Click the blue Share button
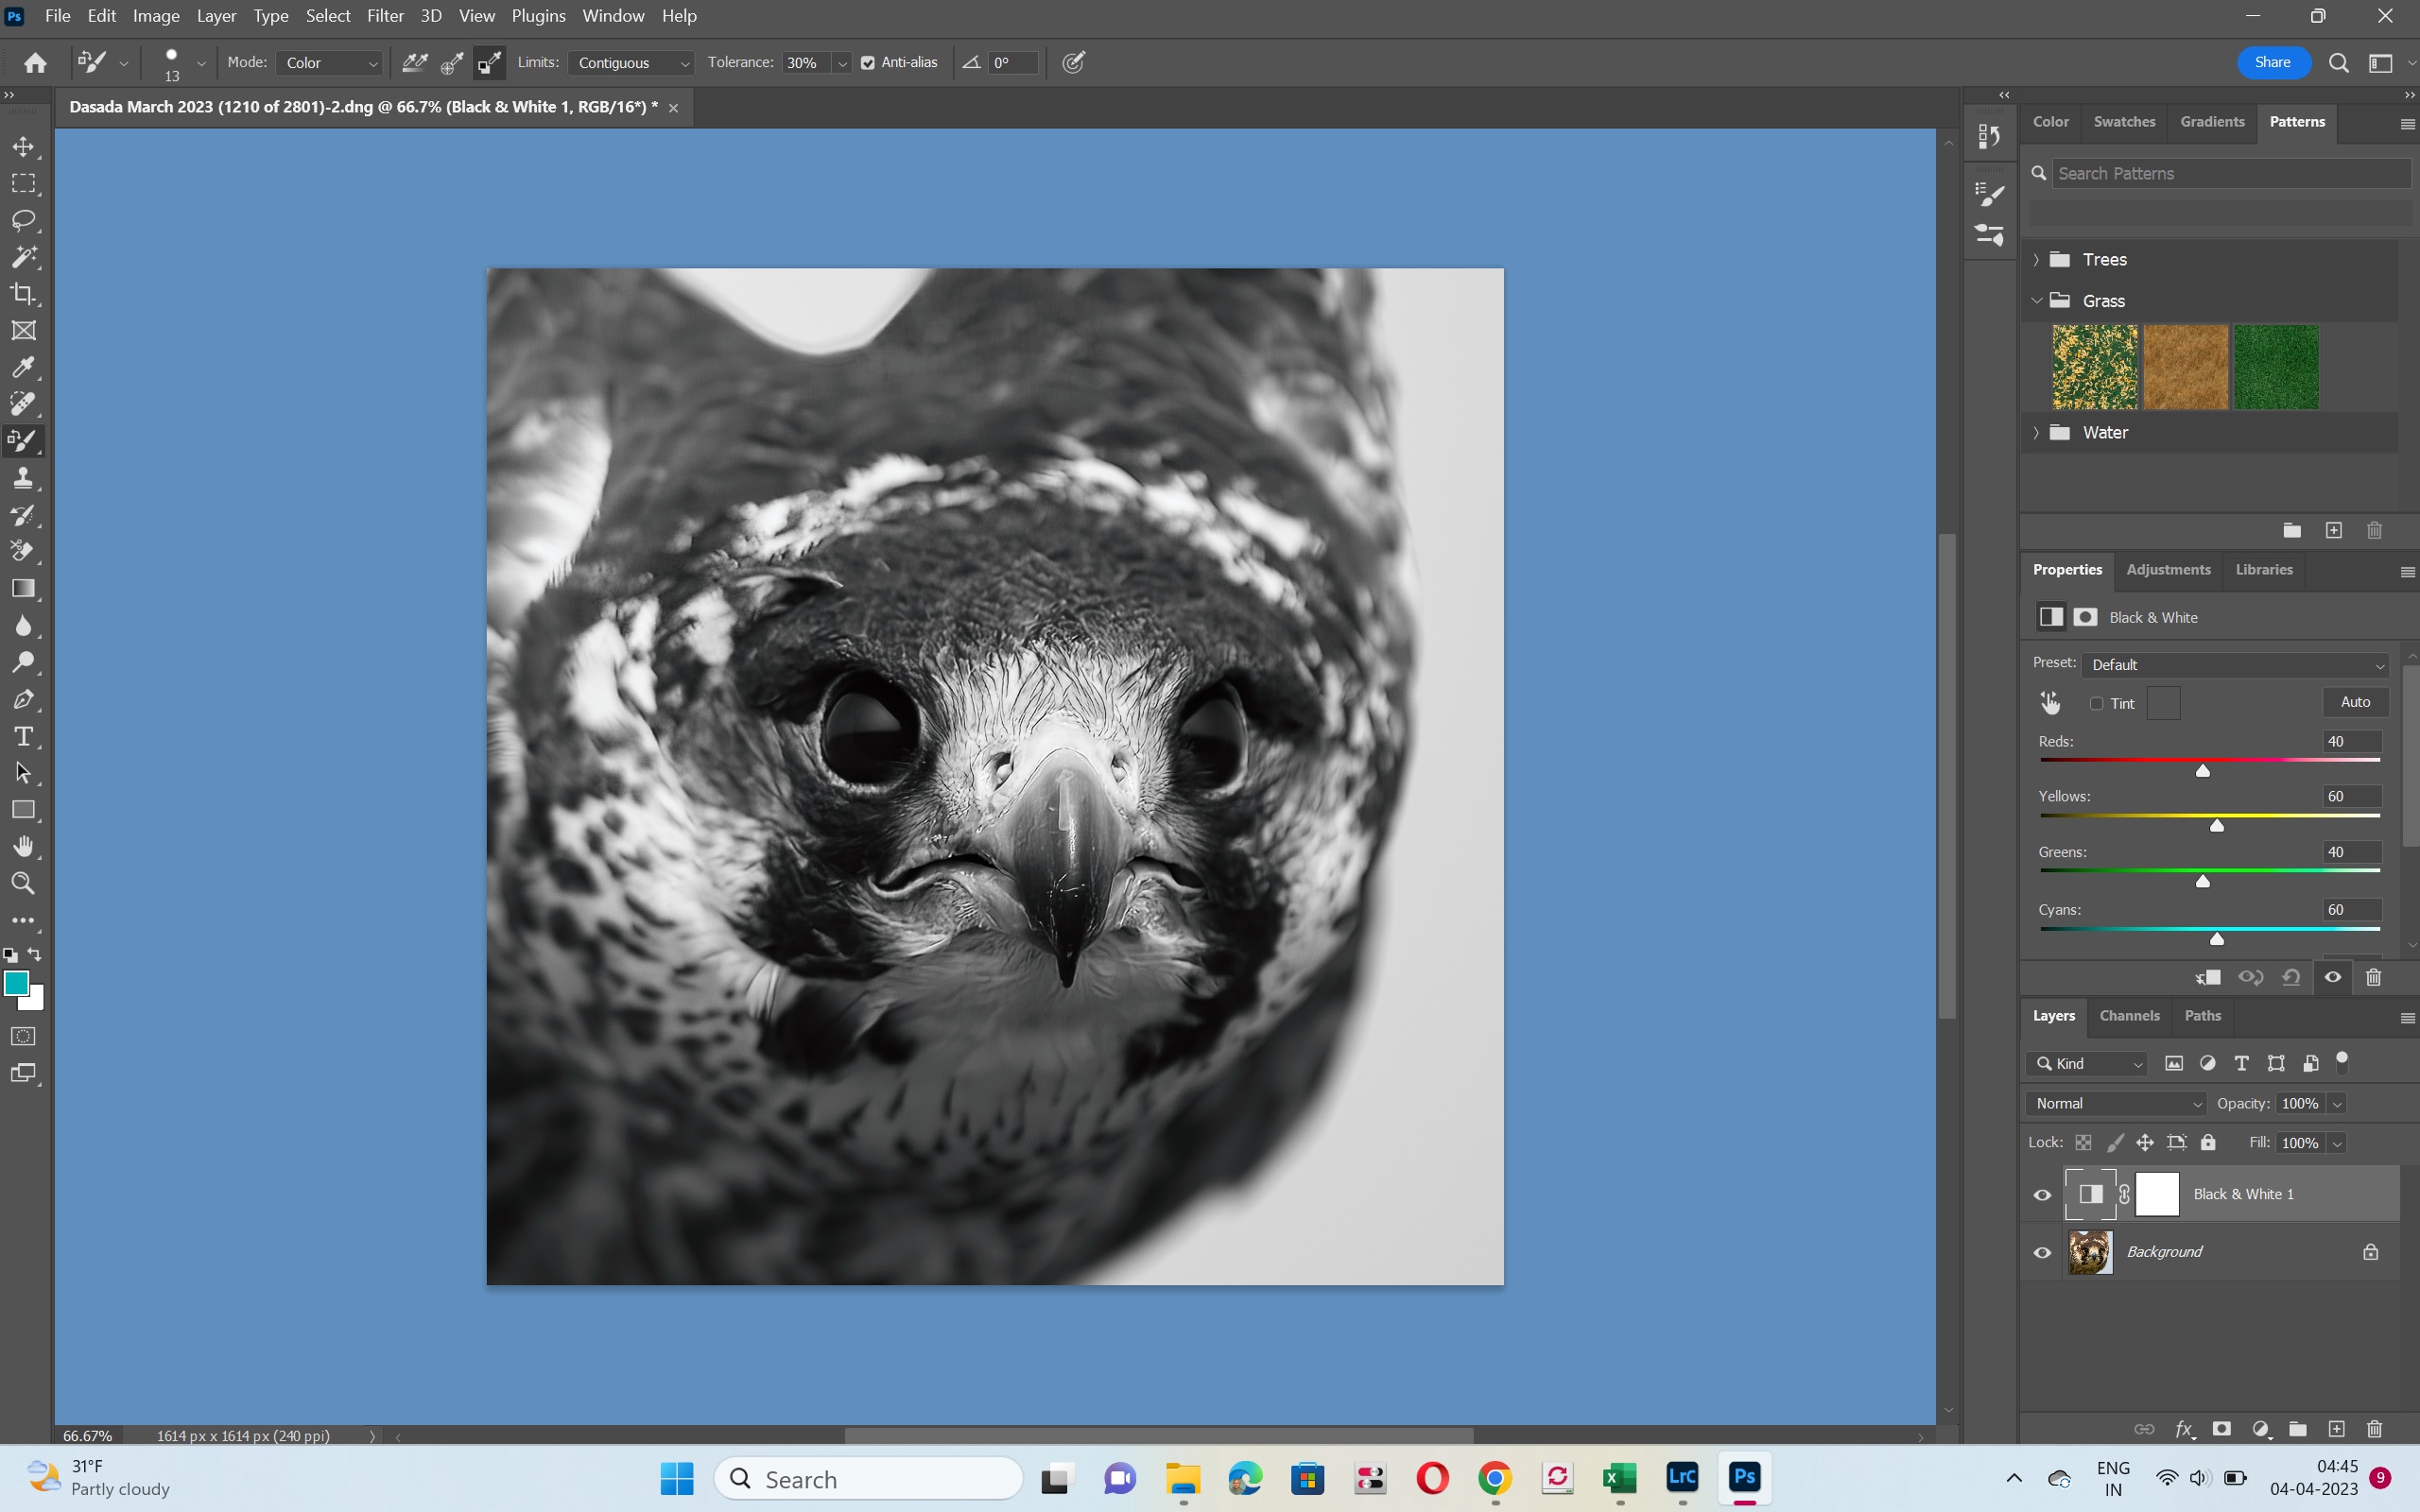 2272,62
